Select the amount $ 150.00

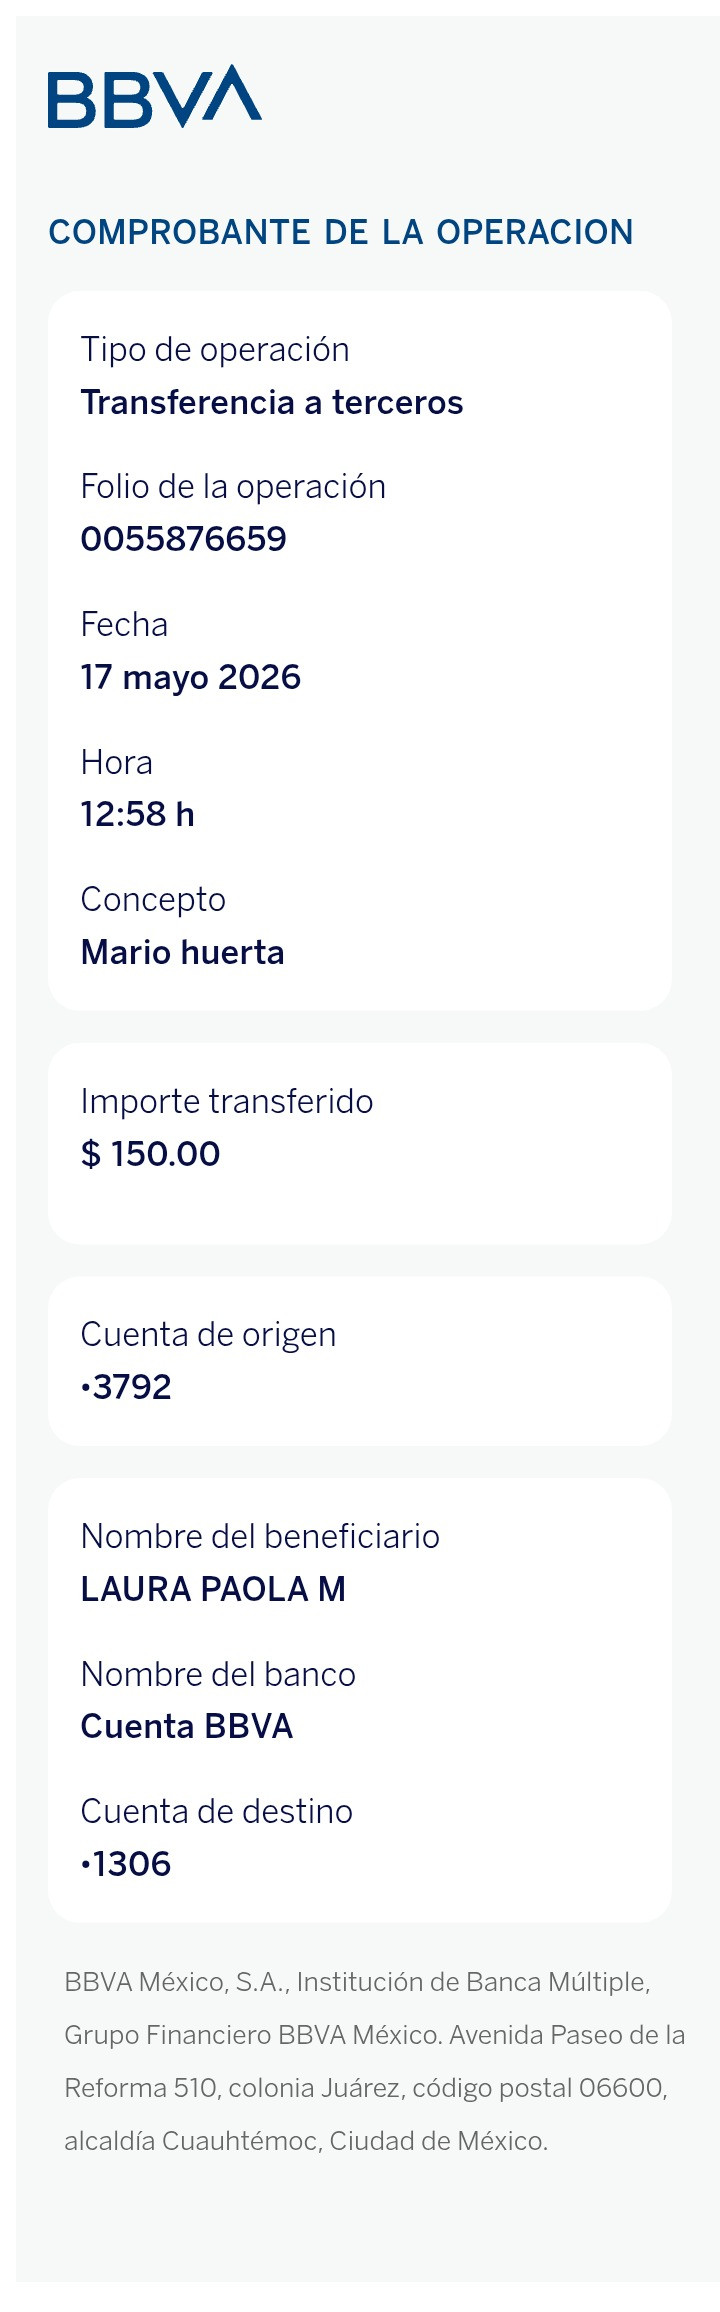151,1153
